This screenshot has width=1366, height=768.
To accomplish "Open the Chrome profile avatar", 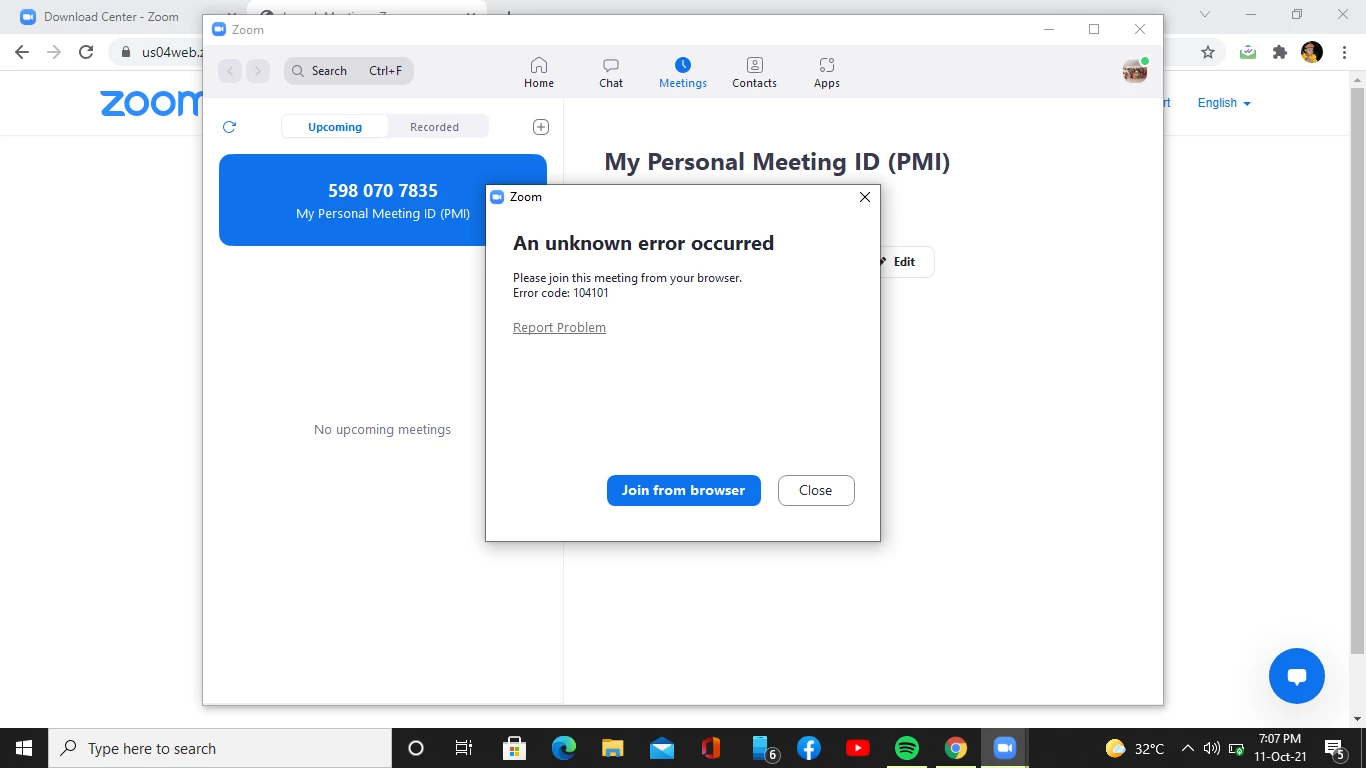I will (x=1312, y=52).
